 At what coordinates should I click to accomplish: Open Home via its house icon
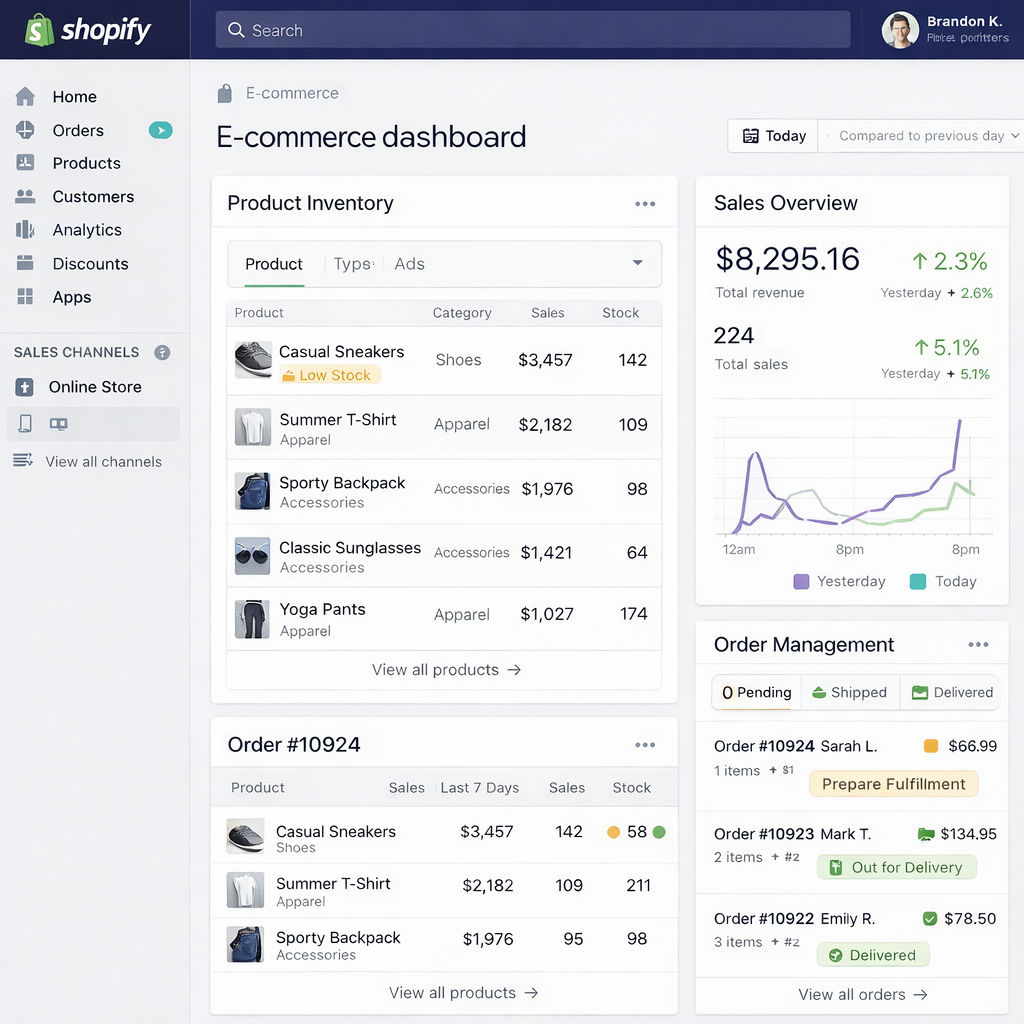pos(25,97)
